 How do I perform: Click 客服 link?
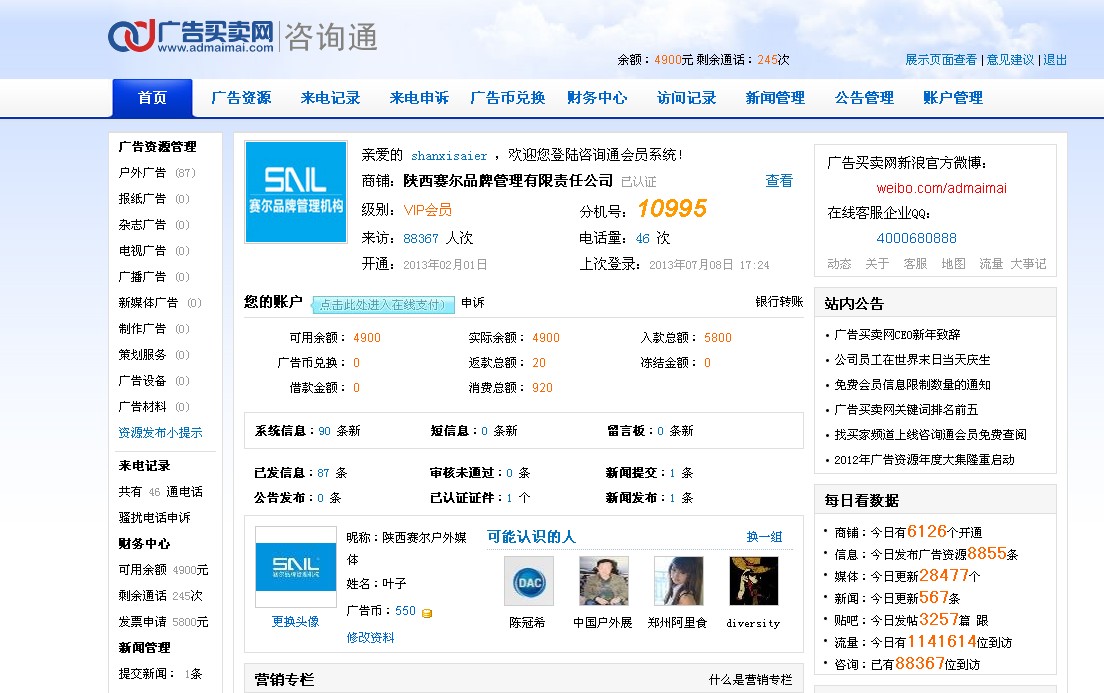point(915,264)
